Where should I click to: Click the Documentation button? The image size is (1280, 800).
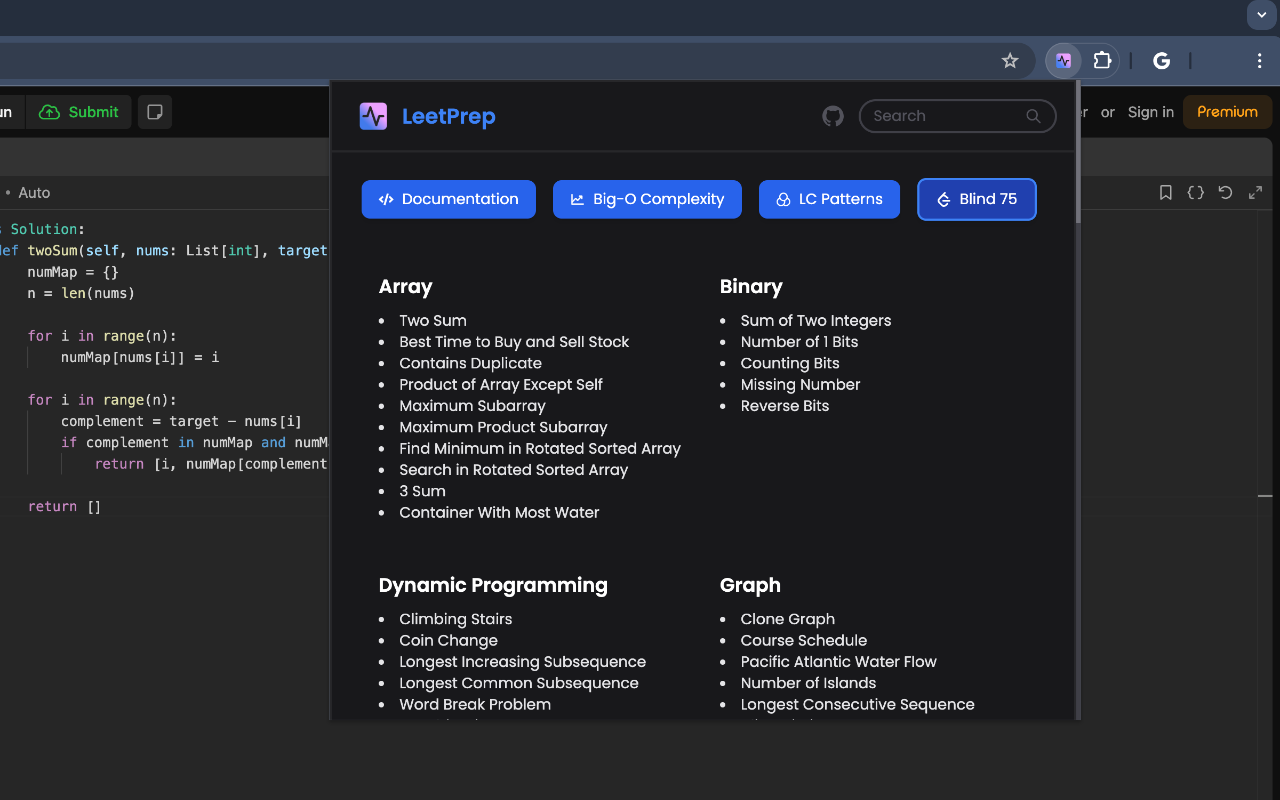coord(448,199)
